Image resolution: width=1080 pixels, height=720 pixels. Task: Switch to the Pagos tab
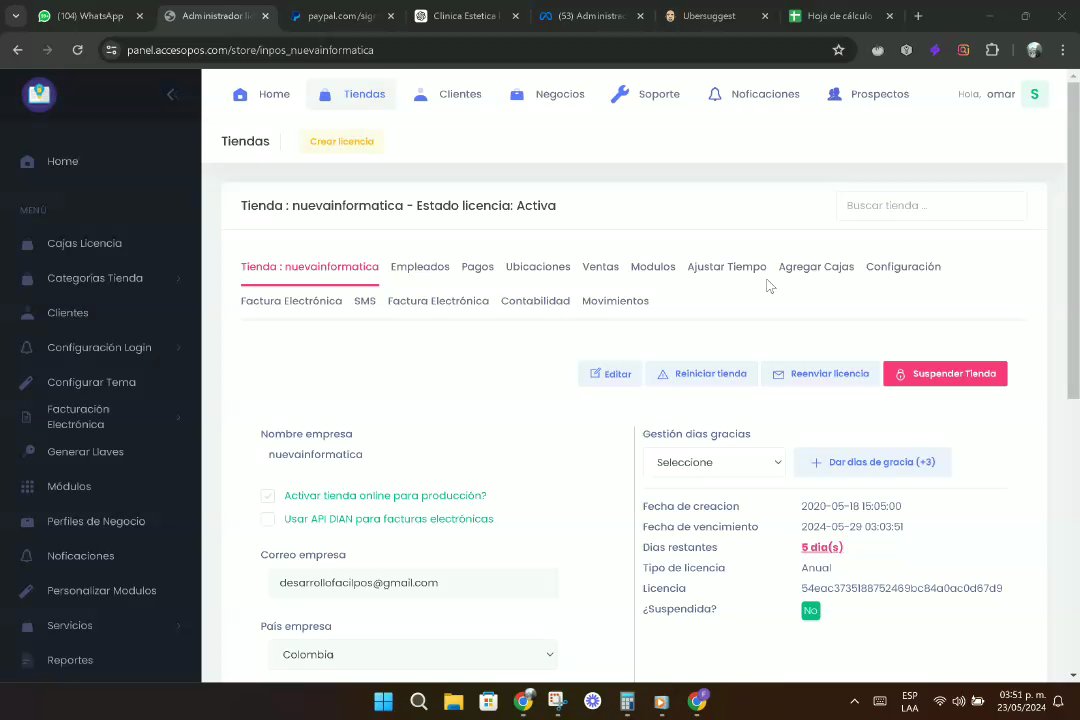pyautogui.click(x=477, y=267)
